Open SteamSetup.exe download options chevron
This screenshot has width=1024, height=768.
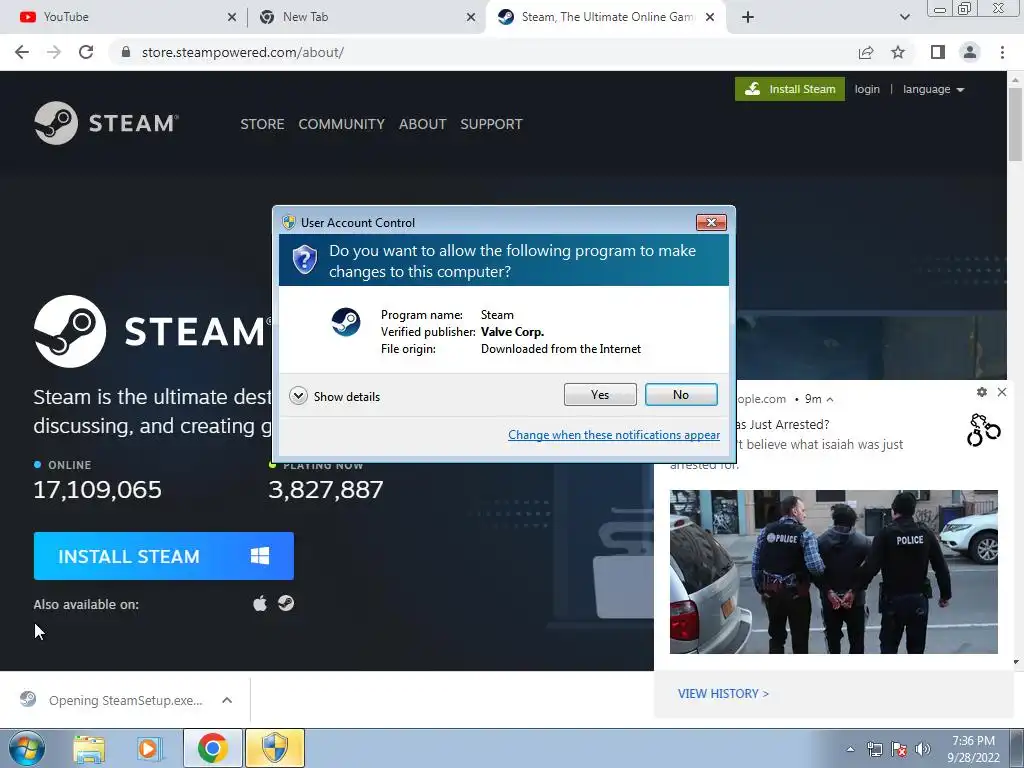point(227,700)
